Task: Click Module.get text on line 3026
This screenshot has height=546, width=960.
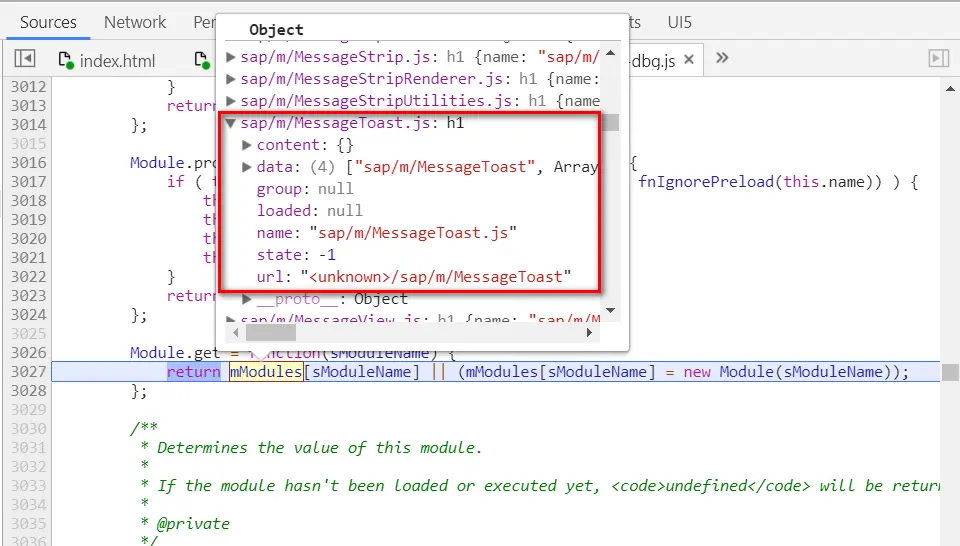Action: click(x=174, y=353)
